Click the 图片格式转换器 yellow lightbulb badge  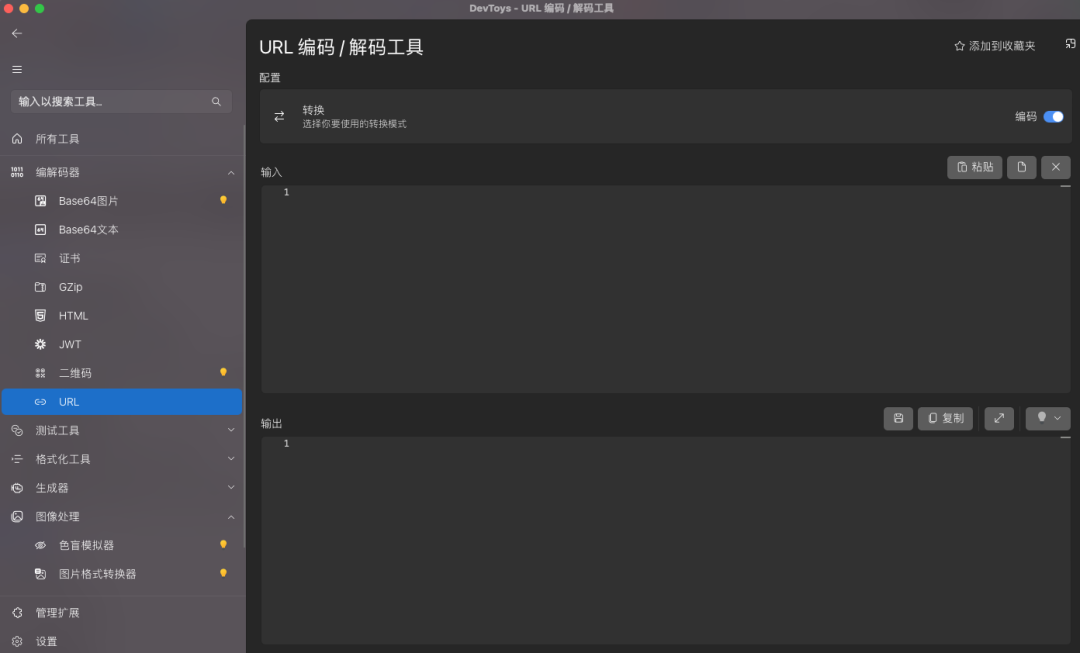click(223, 573)
